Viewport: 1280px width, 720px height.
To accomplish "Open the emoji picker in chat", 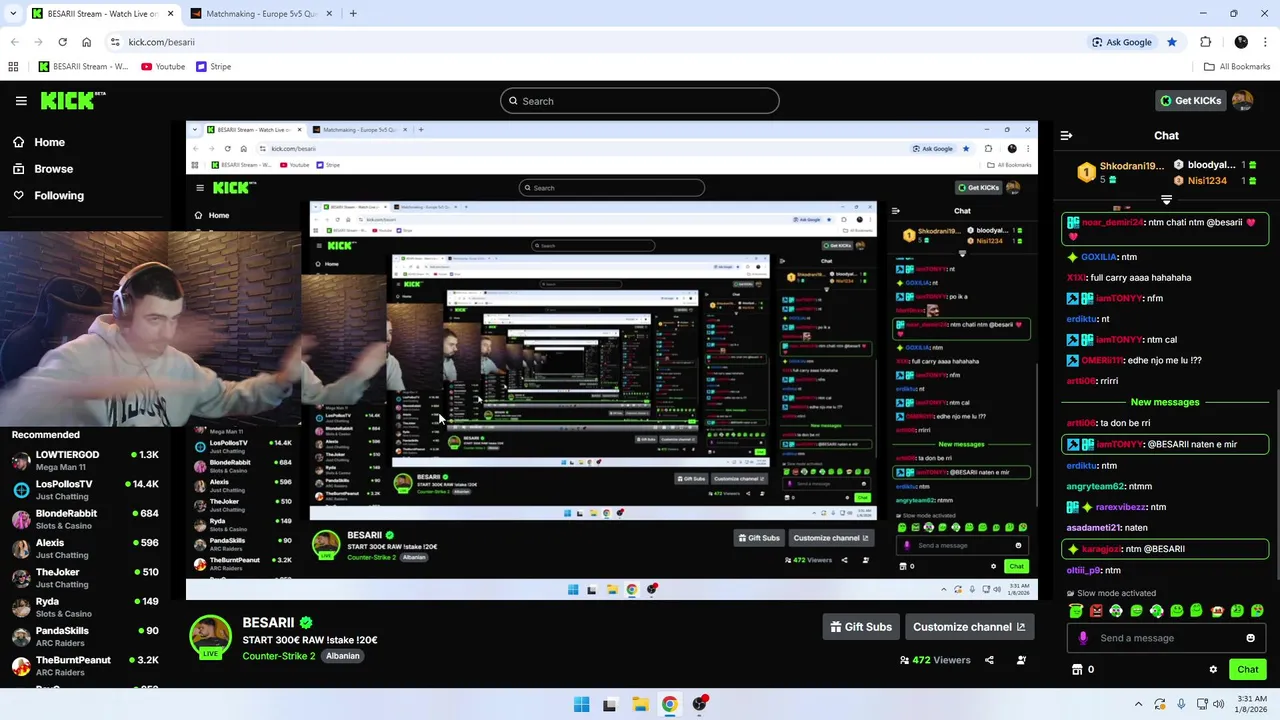I will [x=1250, y=638].
